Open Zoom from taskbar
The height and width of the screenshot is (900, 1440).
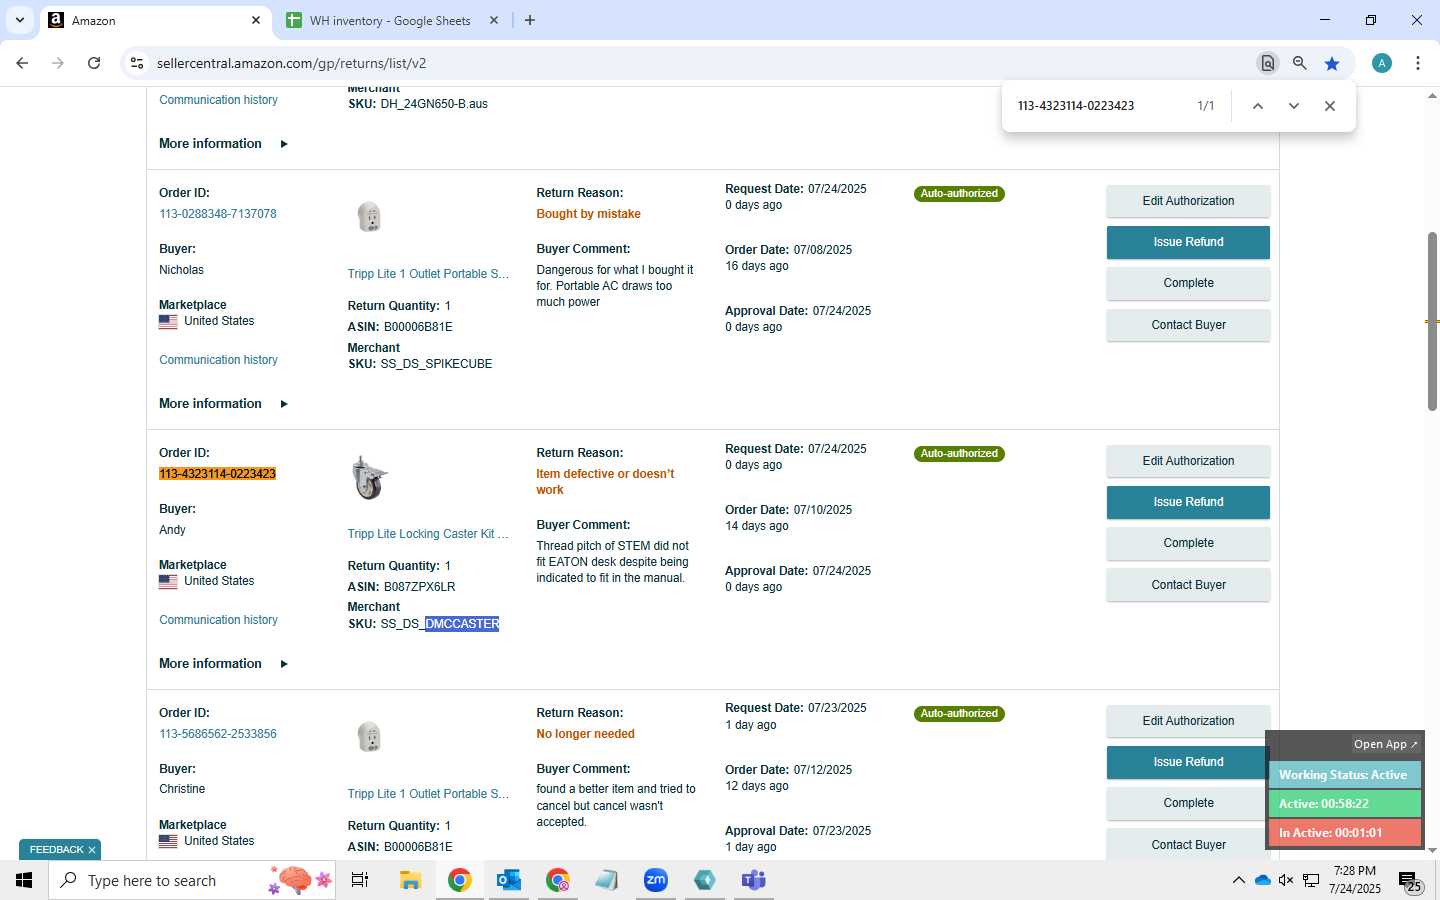[x=656, y=880]
